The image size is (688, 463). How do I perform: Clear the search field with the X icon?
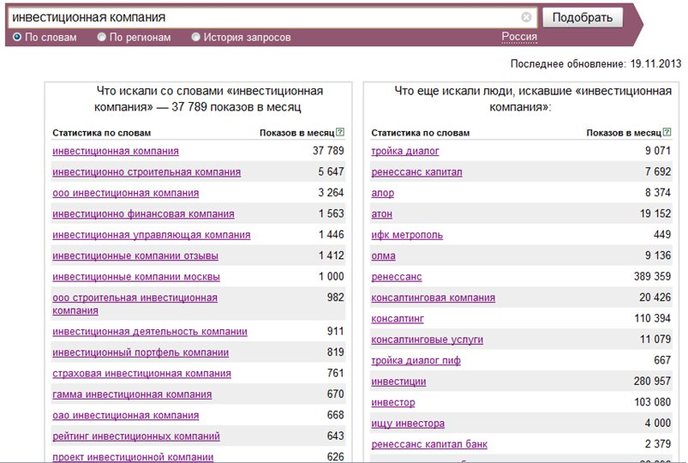pyautogui.click(x=526, y=17)
